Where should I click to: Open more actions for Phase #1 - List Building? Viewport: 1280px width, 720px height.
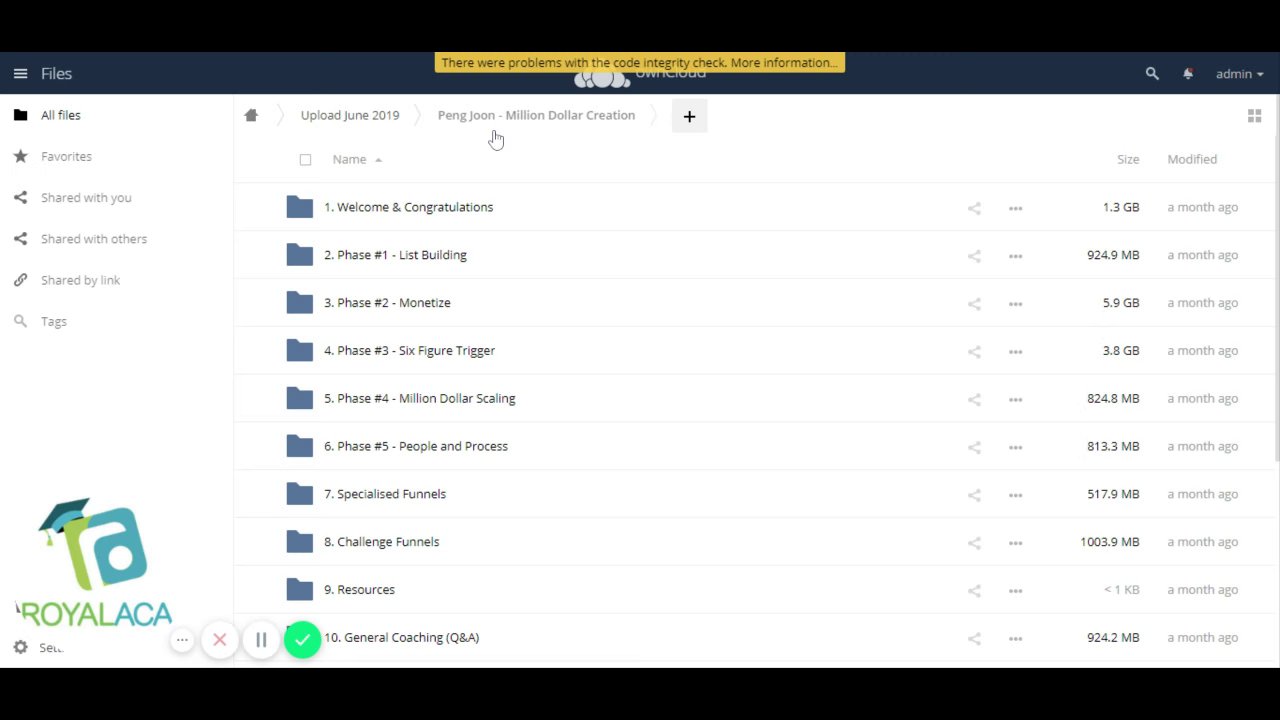coord(1015,256)
